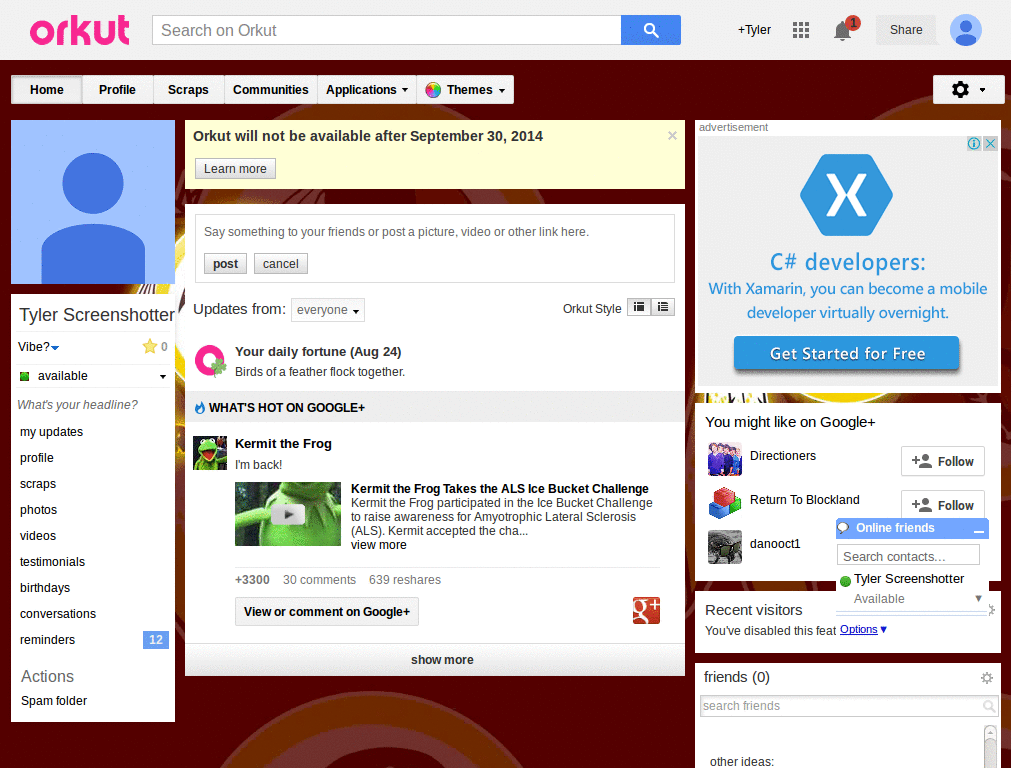Click the ad info icon
This screenshot has width=1024, height=768.
coord(974,144)
